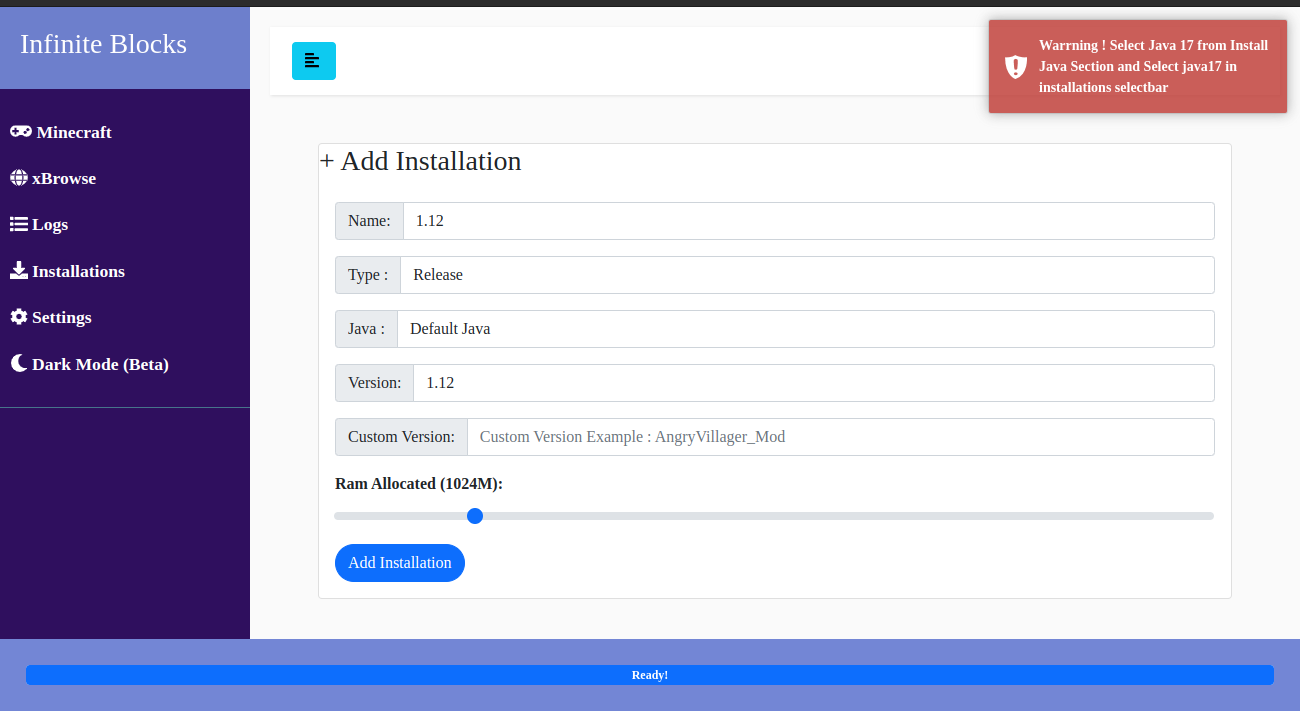Screen dimensions: 1300x711
Task: Toggle the sidebar with the cyan menu button
Action: click(x=314, y=61)
